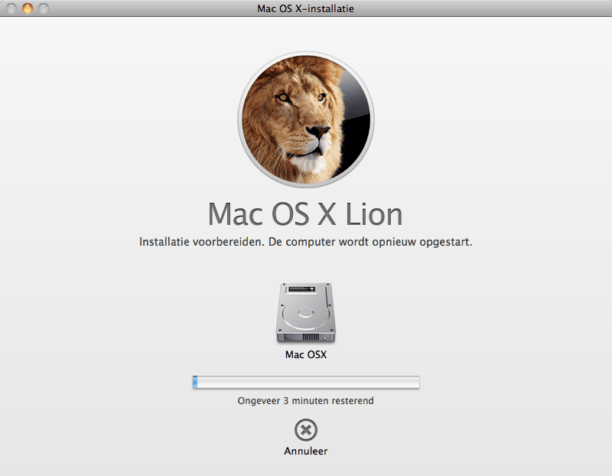This screenshot has width=612, height=476.
Task: Click the 'Mac OS X-installatie' window title
Action: tap(306, 9)
